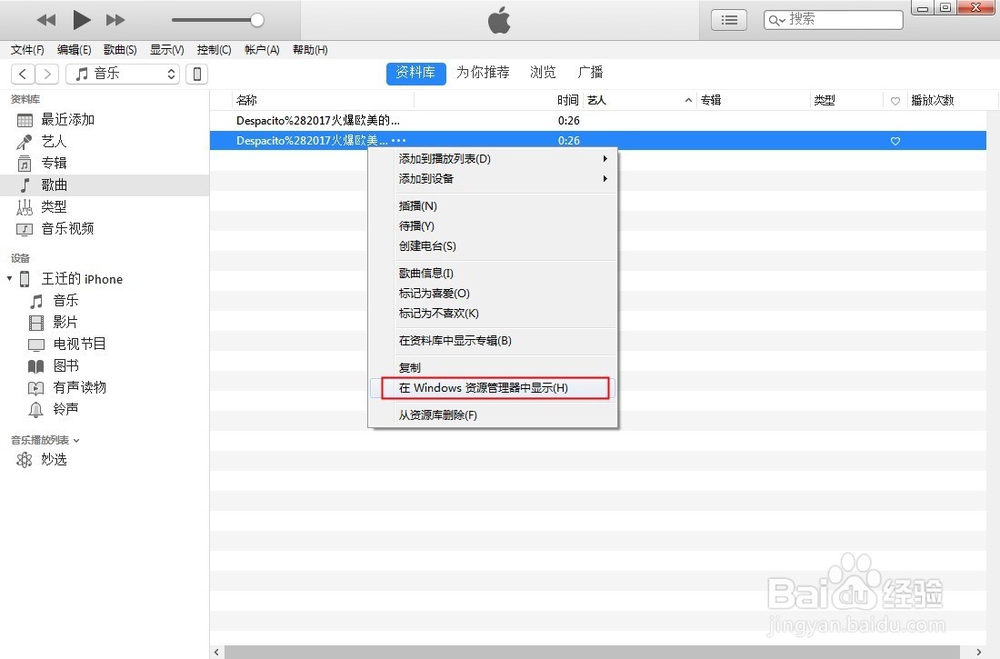Select 王迁的 iPhone device
1000x659 pixels.
coord(82,279)
